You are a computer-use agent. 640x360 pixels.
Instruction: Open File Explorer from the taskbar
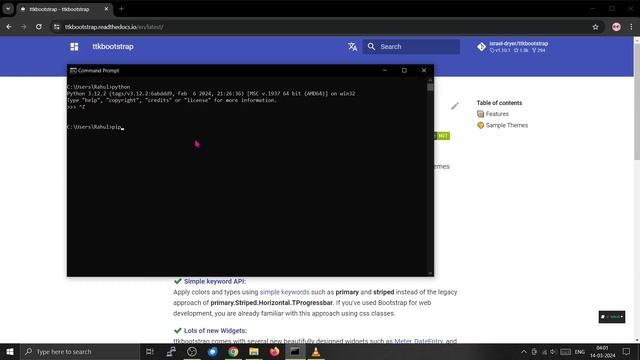coord(254,351)
